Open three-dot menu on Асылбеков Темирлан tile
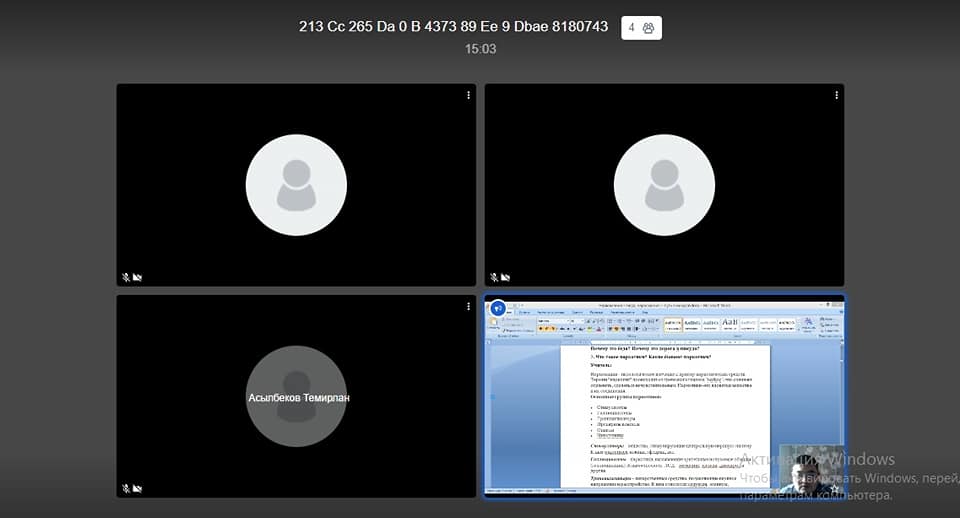Viewport: 960px width, 518px height. tap(468, 306)
